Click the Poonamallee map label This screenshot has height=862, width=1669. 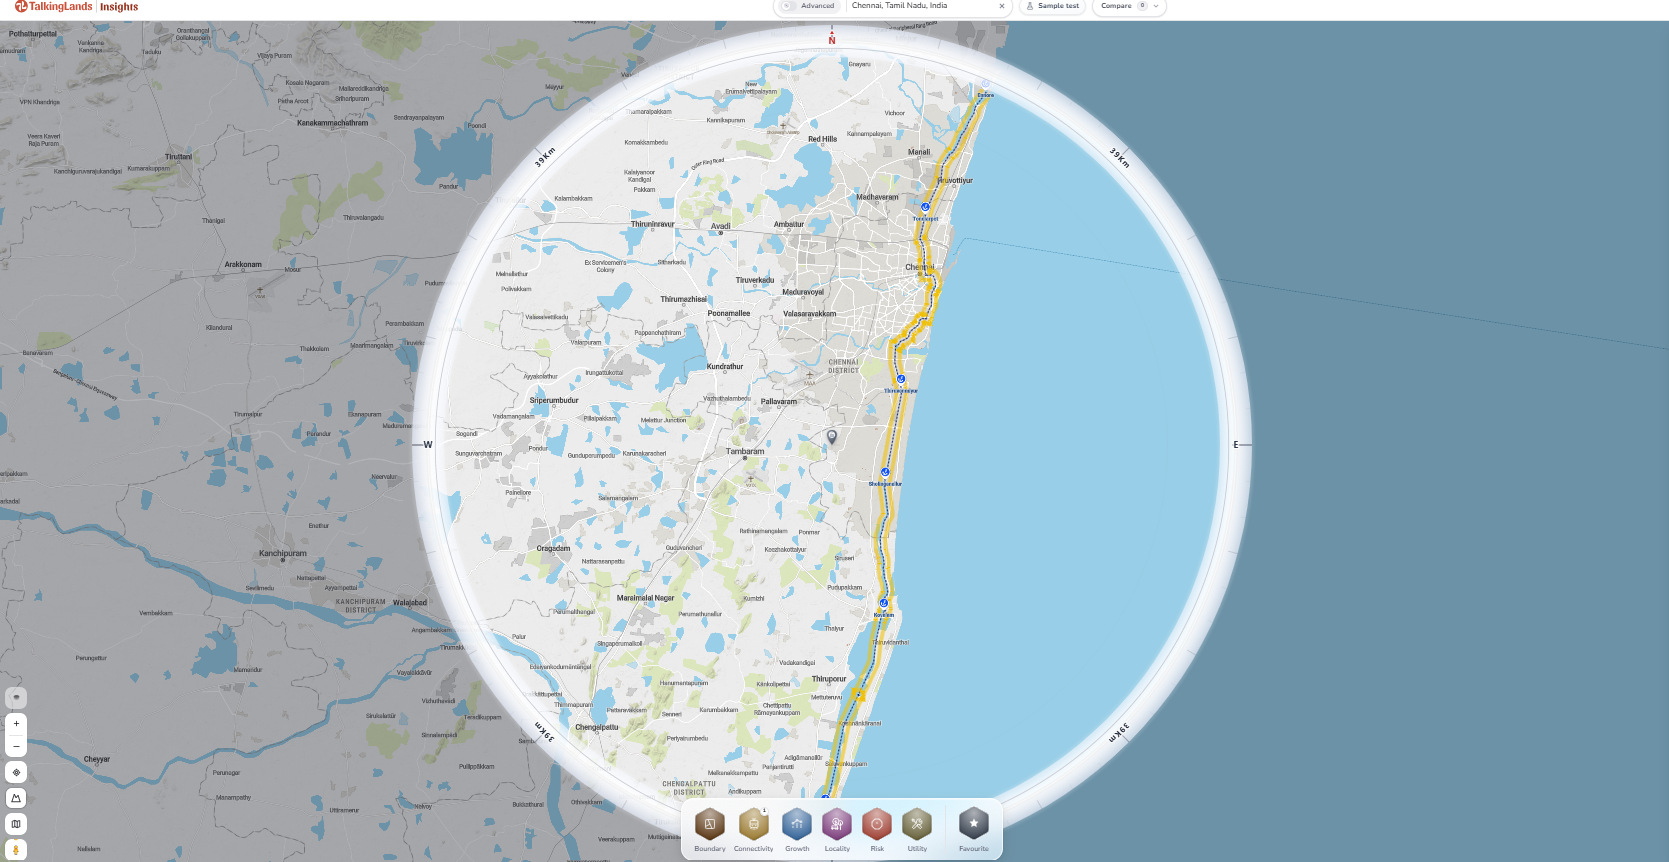pyautogui.click(x=729, y=313)
